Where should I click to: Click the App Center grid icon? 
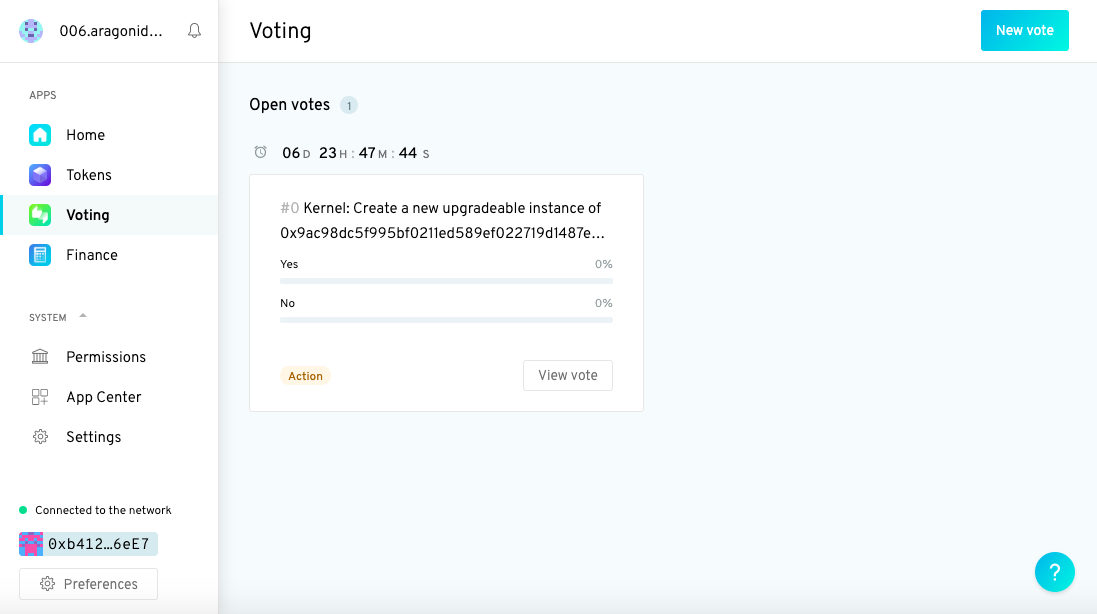[x=40, y=397]
